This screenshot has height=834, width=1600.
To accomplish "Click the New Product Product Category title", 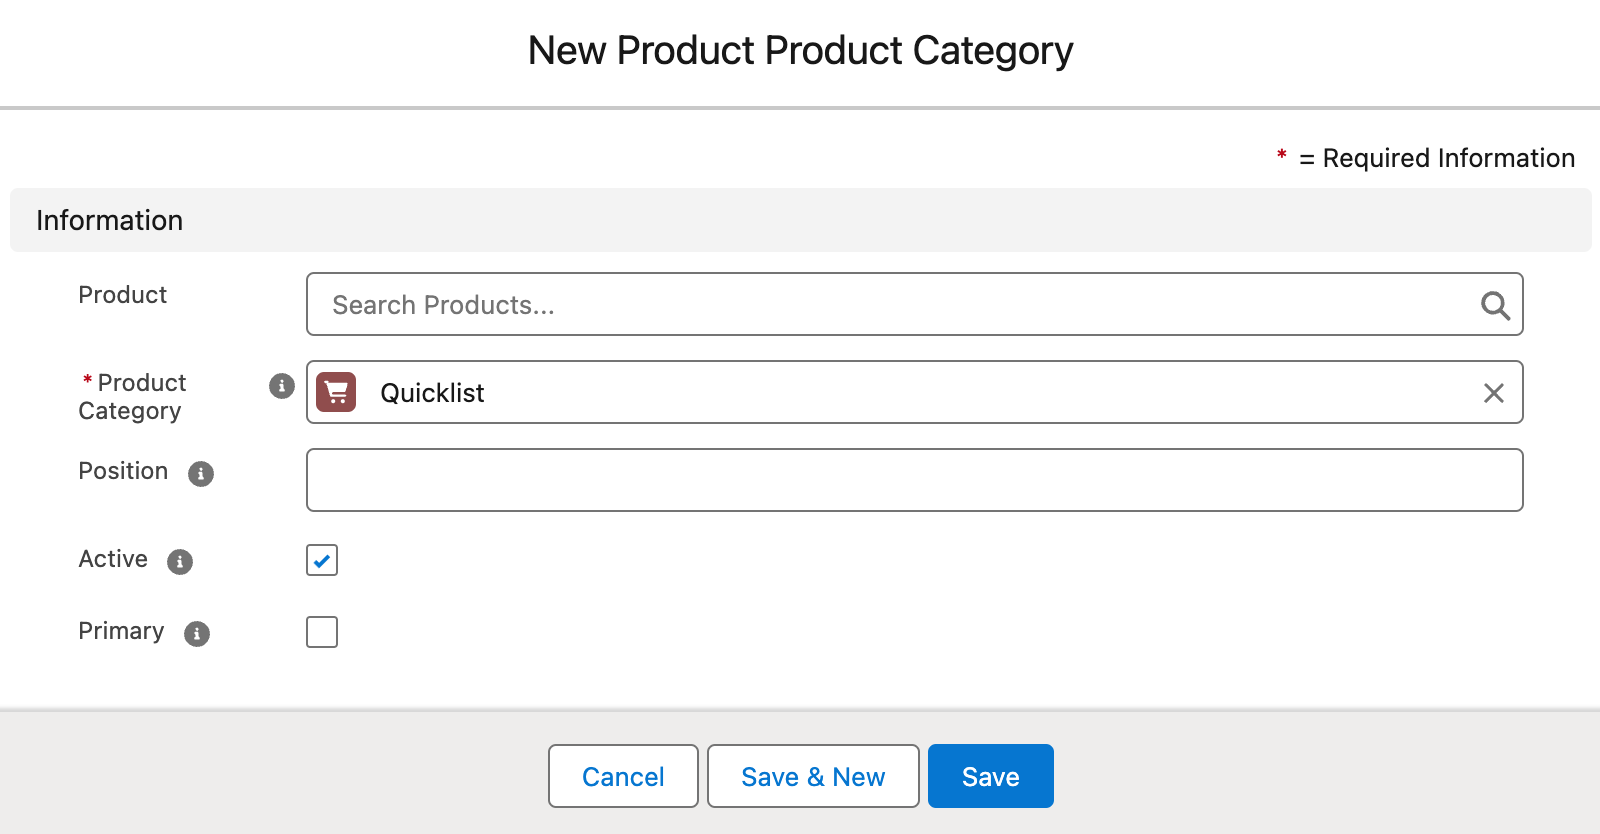I will [x=800, y=51].
